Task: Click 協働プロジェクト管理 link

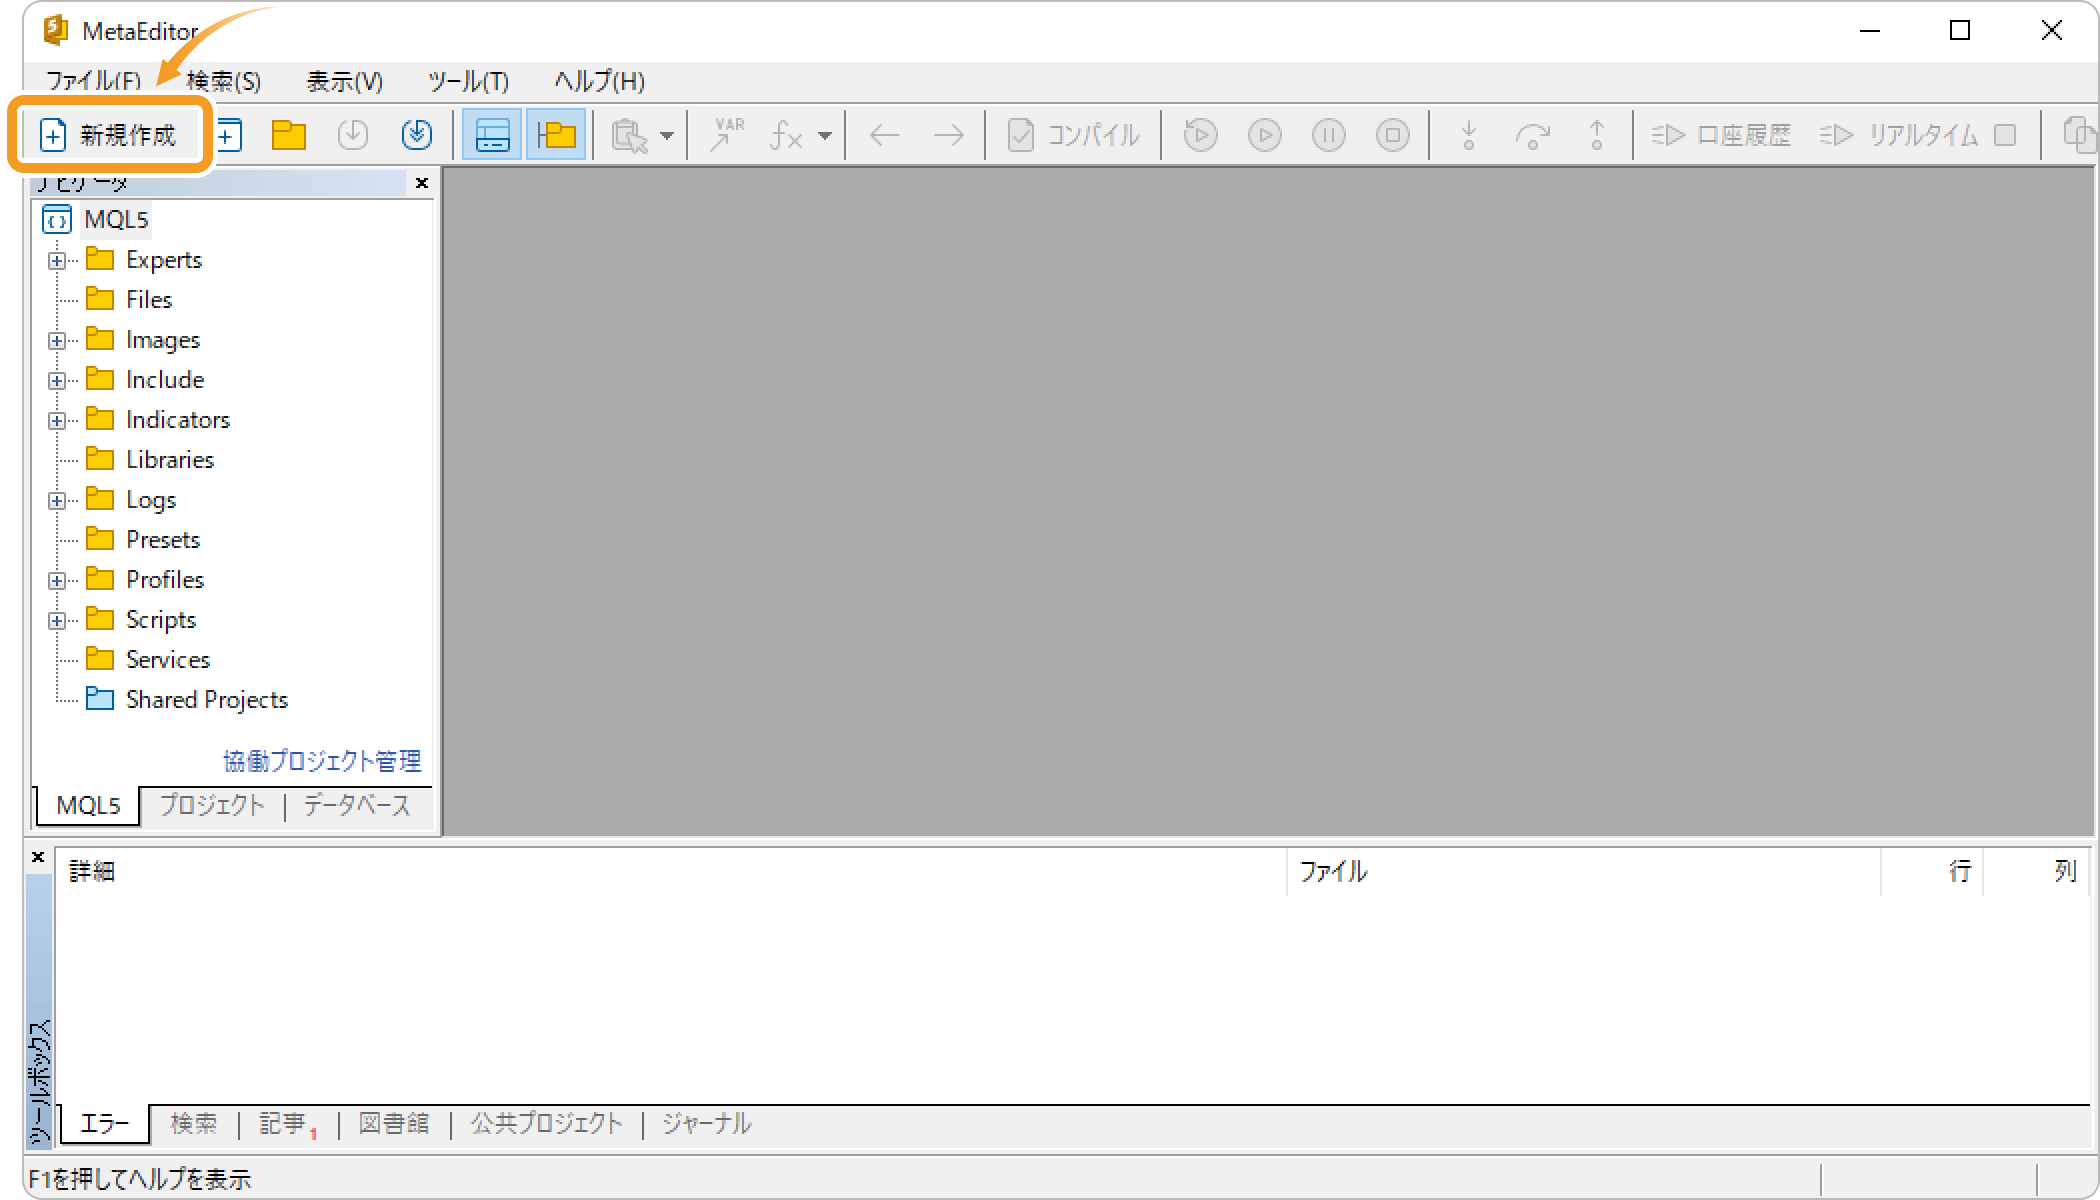Action: 325,760
